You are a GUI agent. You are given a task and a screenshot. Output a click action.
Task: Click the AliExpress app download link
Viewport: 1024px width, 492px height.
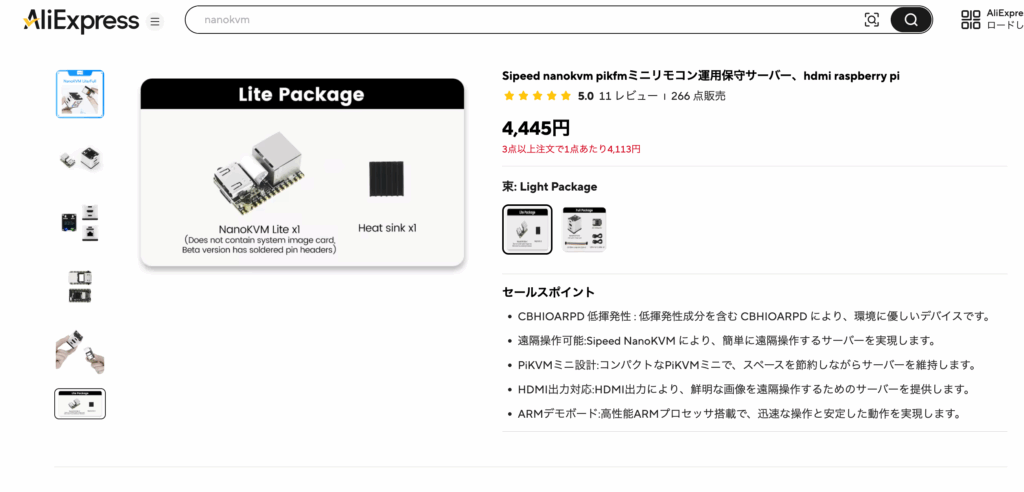click(x=1004, y=20)
